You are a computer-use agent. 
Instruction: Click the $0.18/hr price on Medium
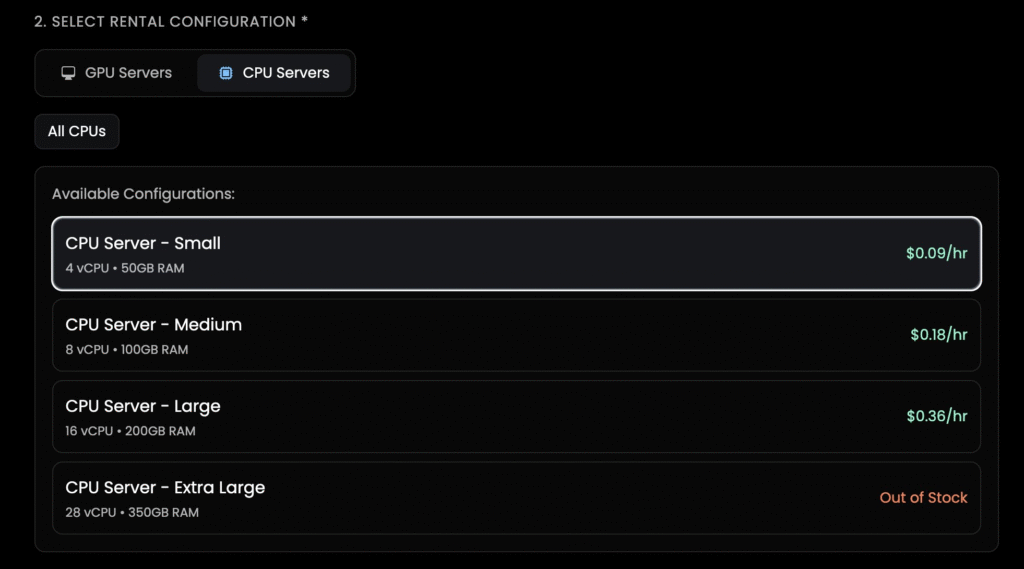(938, 335)
